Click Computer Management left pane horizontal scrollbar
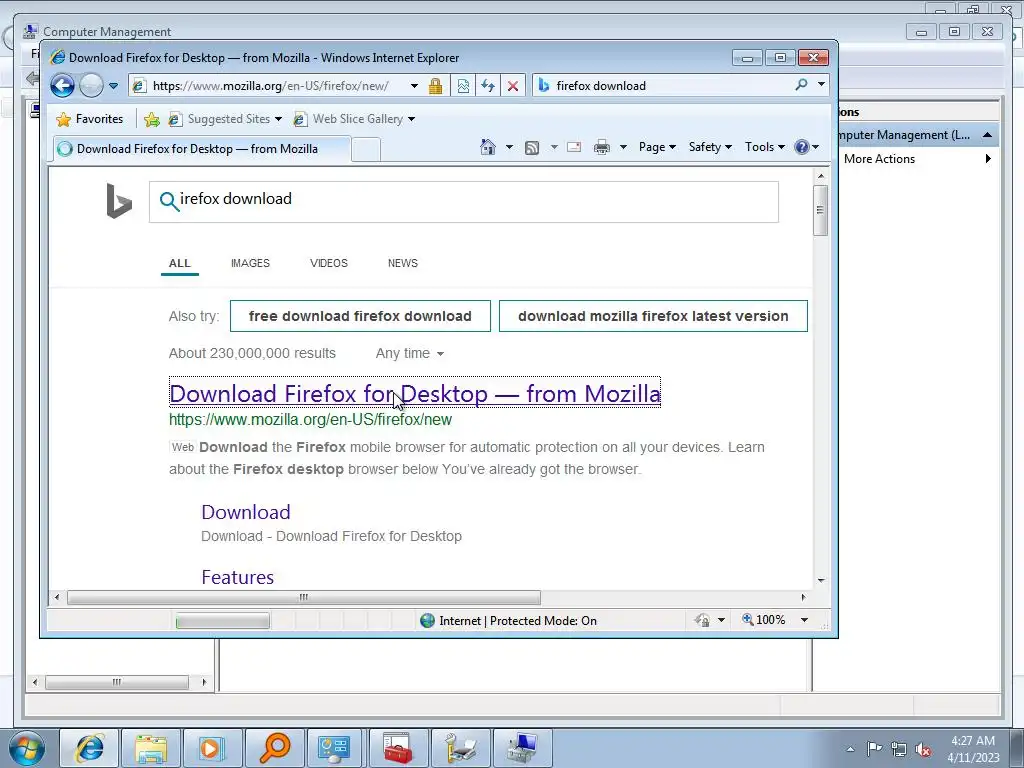 coord(117,682)
